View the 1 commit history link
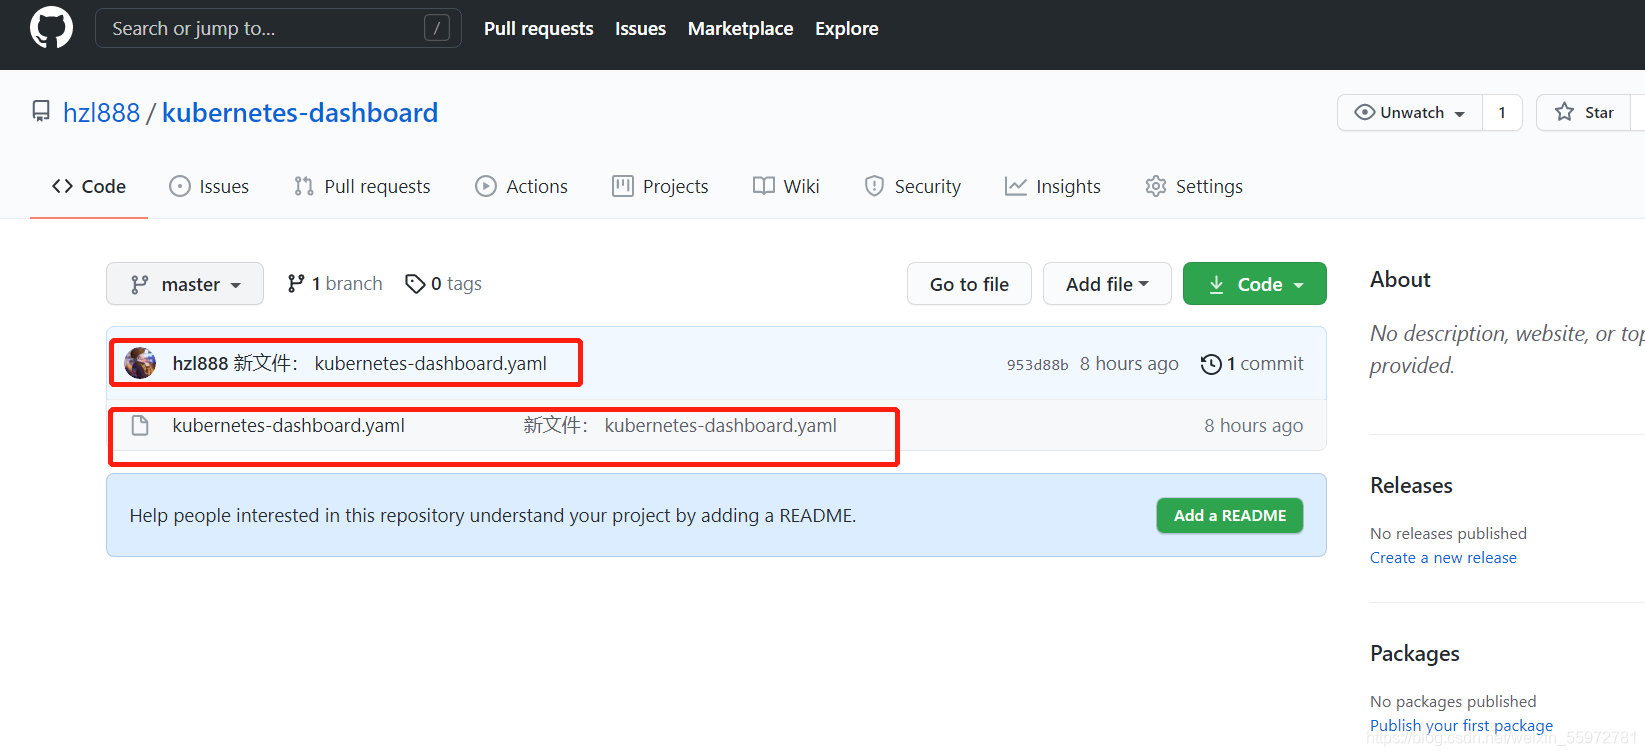The image size is (1645, 756). pyautogui.click(x=1252, y=364)
